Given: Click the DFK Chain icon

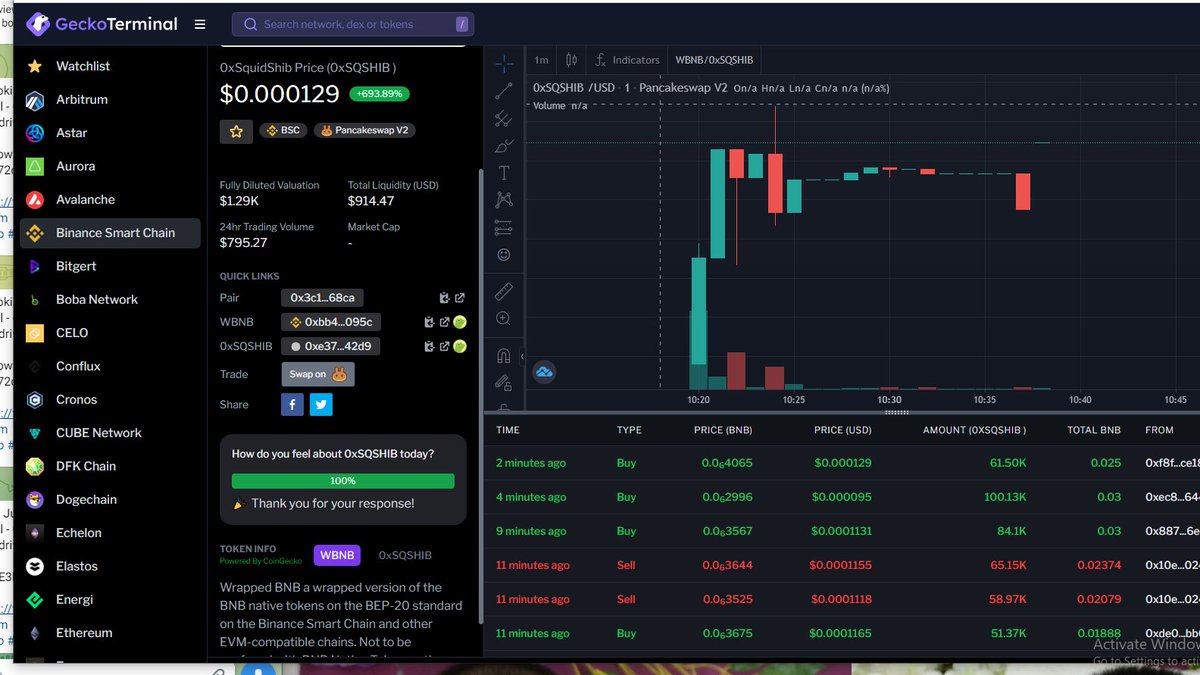Looking at the screenshot, I should coord(35,466).
